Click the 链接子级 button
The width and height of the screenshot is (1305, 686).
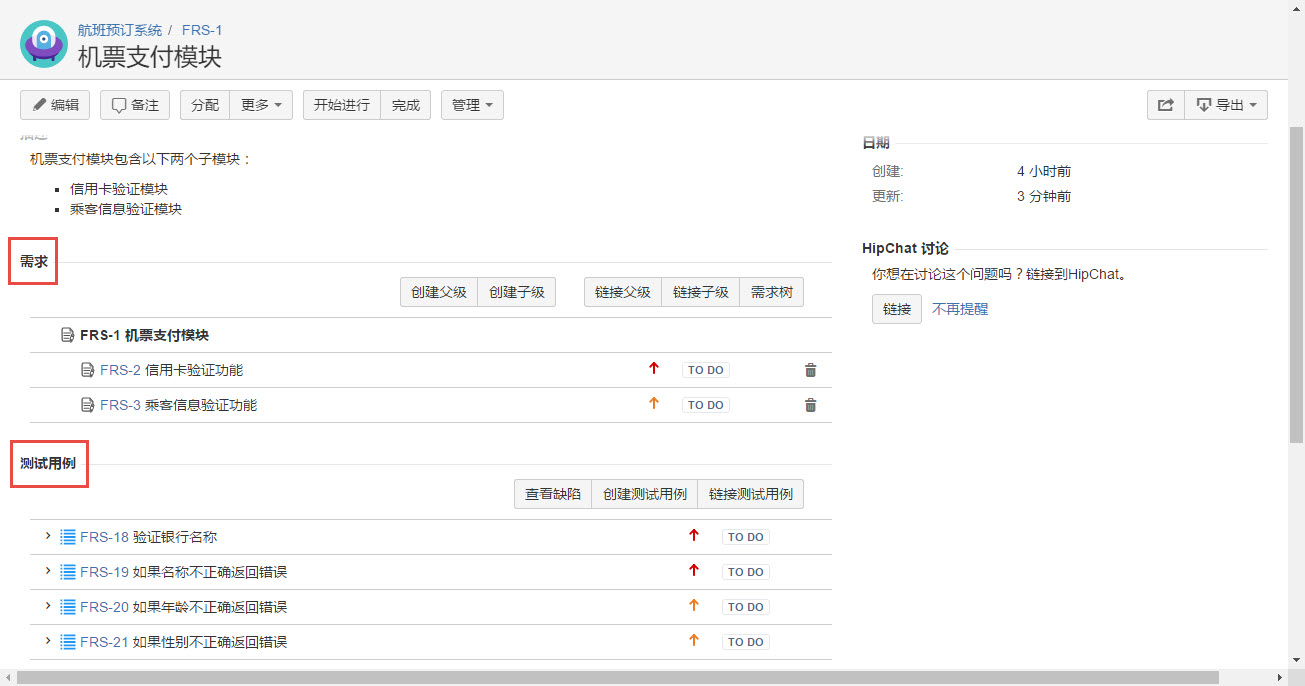(701, 292)
